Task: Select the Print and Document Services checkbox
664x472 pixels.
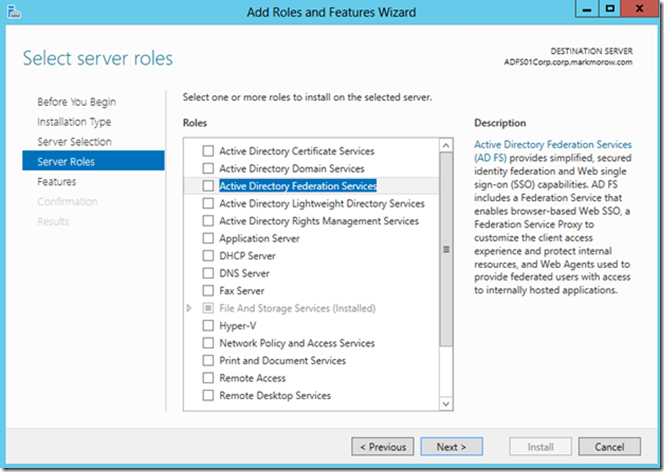Action: [208, 360]
